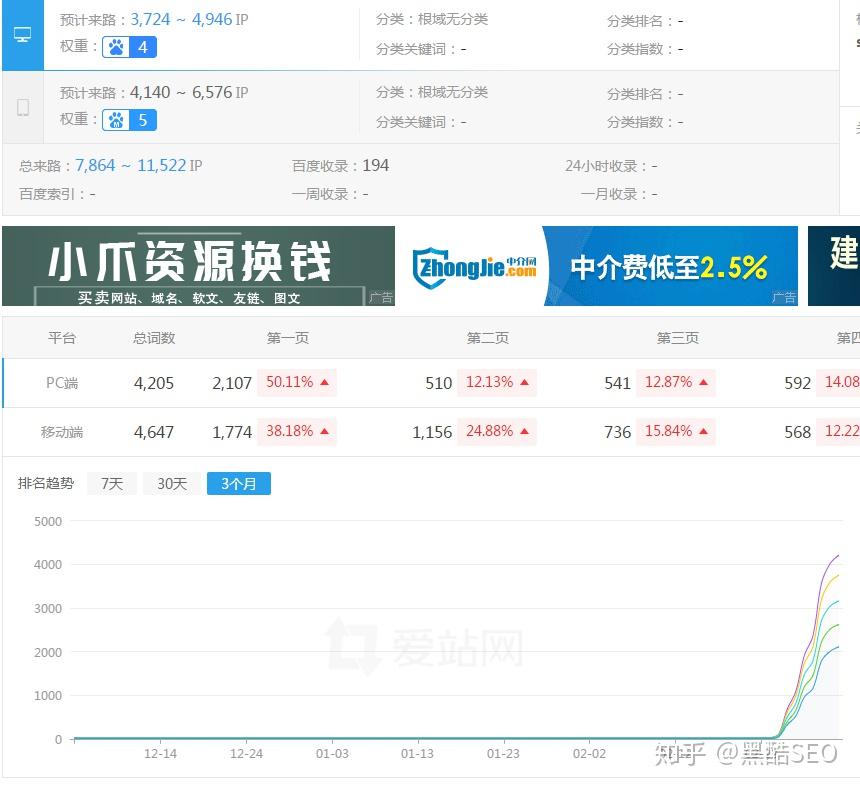Switch trend range to 30天

172,484
